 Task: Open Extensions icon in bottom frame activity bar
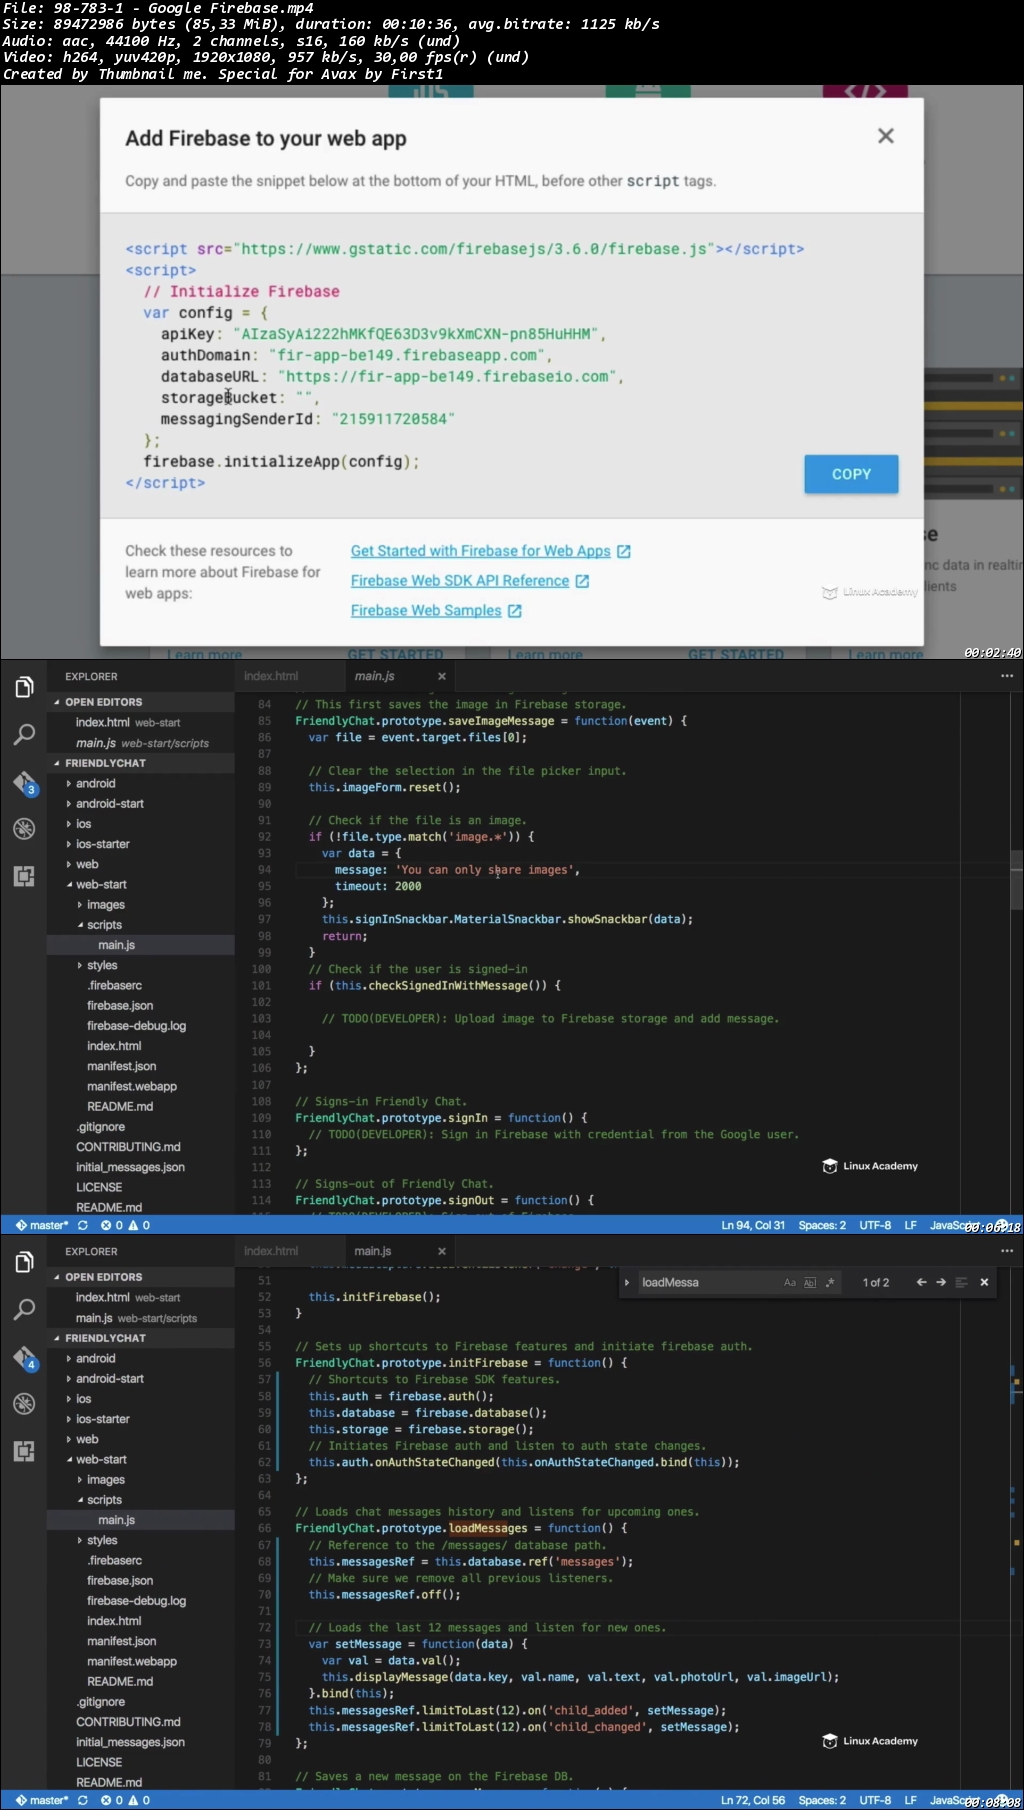(24, 1452)
